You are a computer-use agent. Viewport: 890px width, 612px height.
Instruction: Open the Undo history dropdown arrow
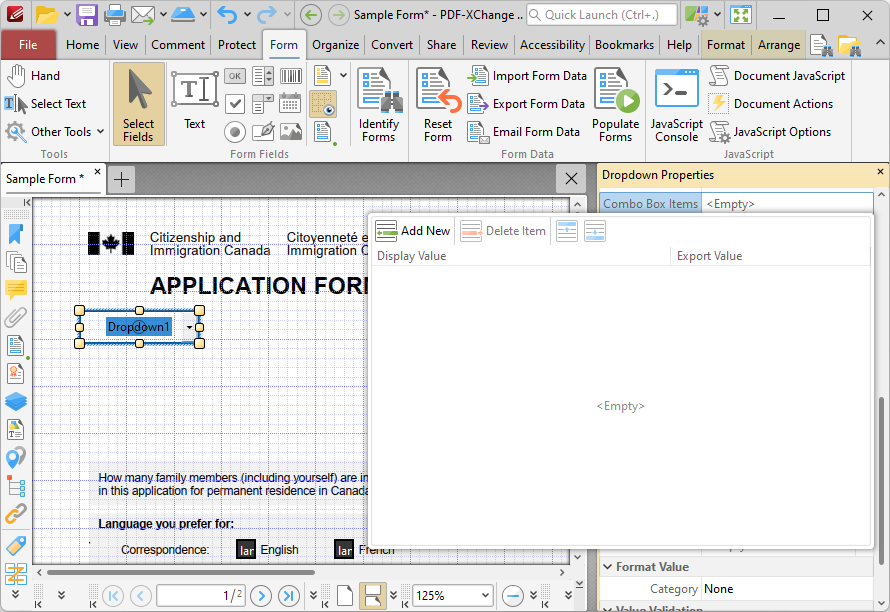(x=247, y=15)
